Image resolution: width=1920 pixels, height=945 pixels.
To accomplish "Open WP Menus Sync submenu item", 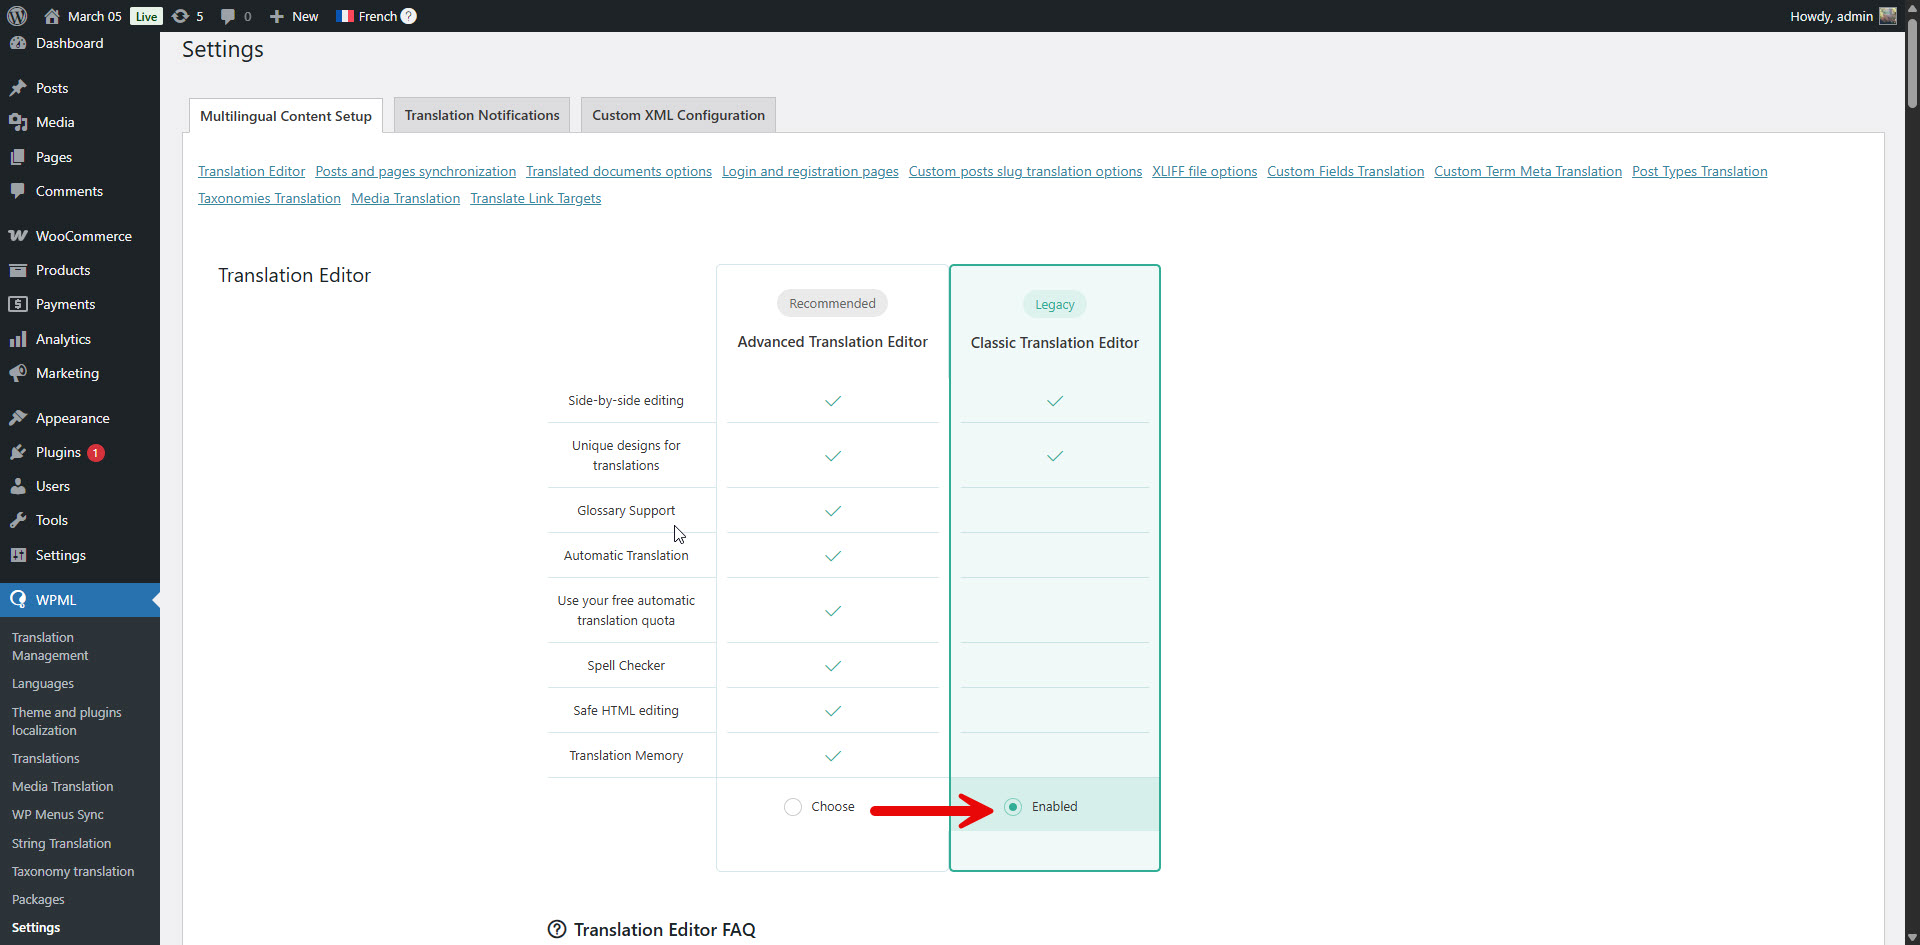I will (x=58, y=815).
